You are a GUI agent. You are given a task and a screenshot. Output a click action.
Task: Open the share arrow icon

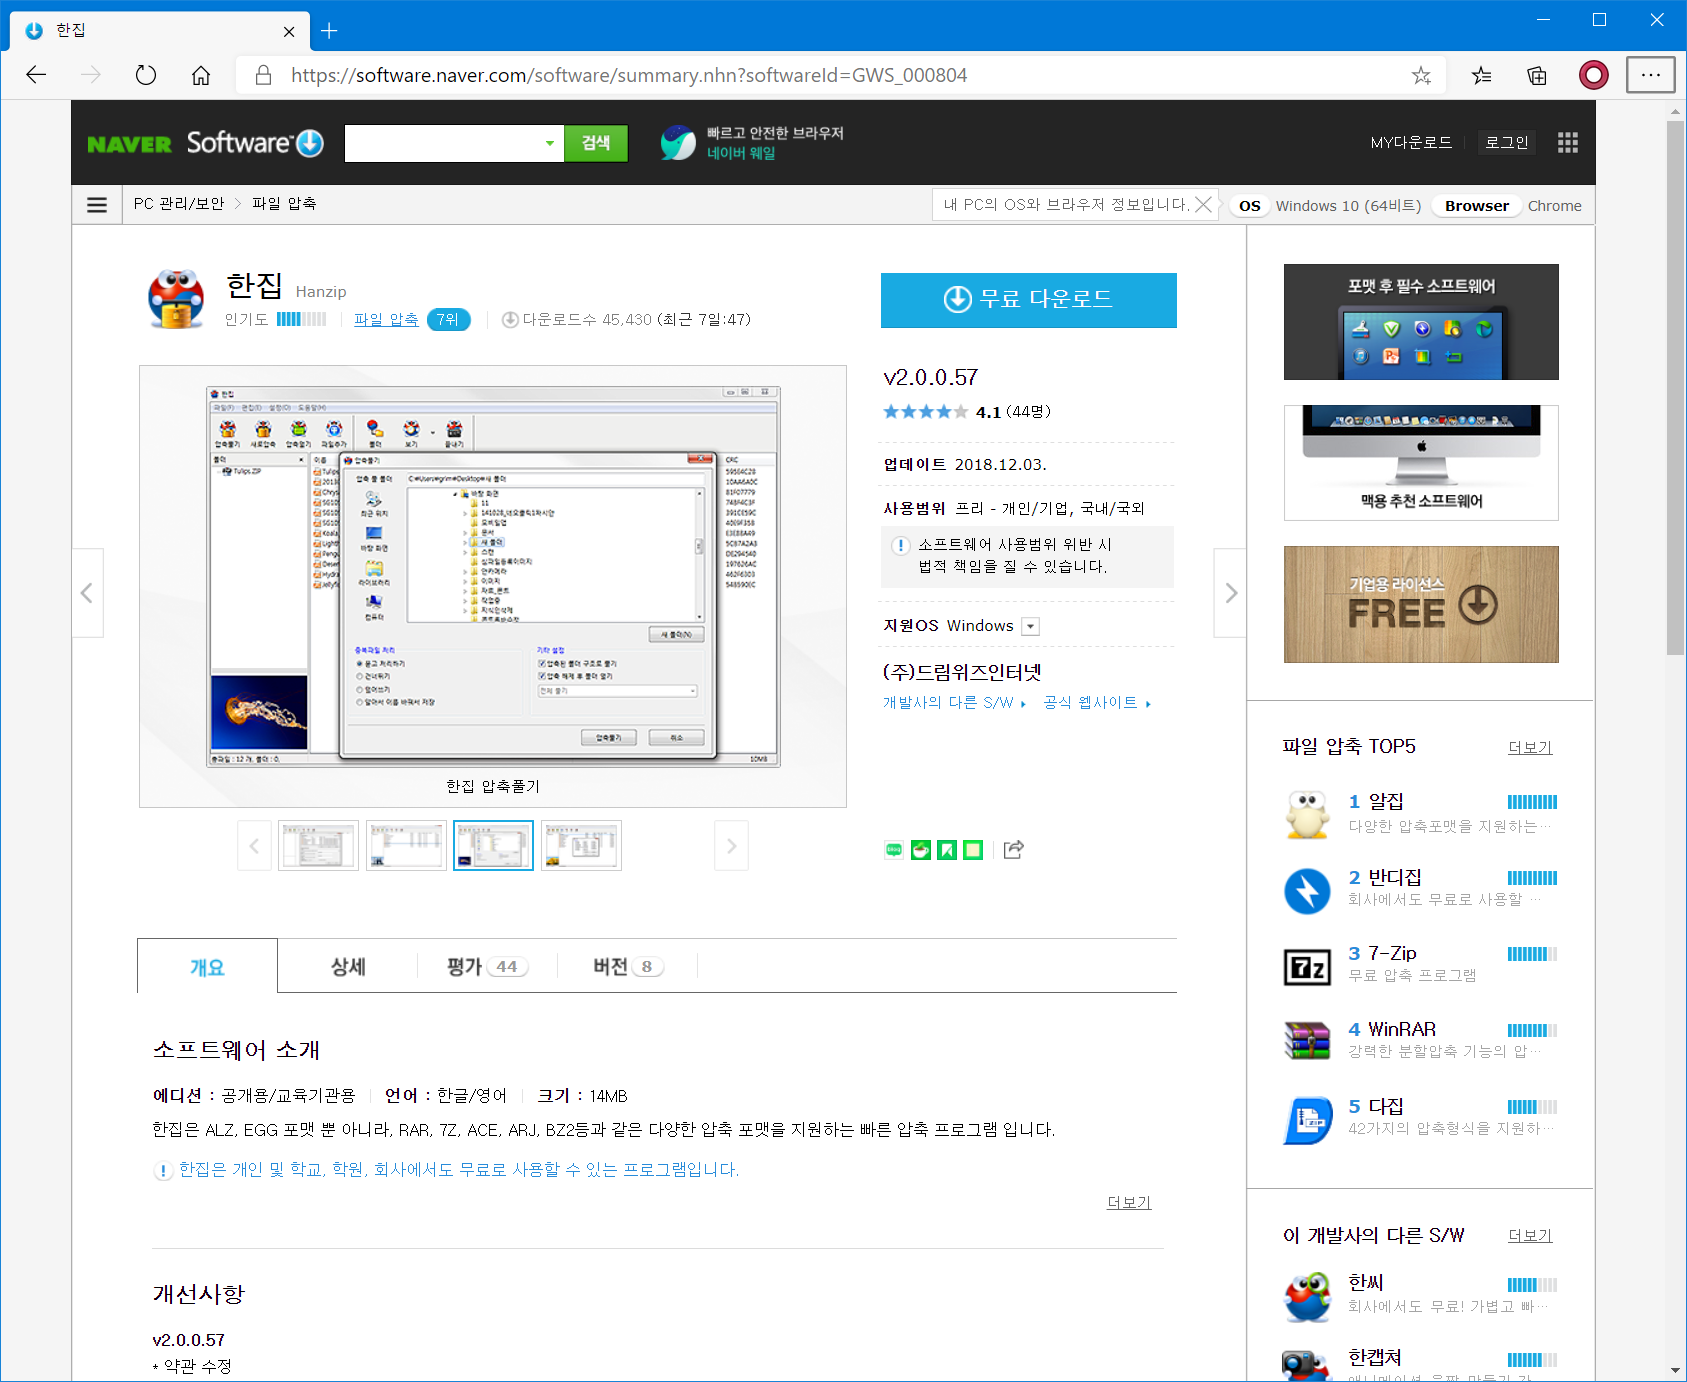tap(1013, 850)
